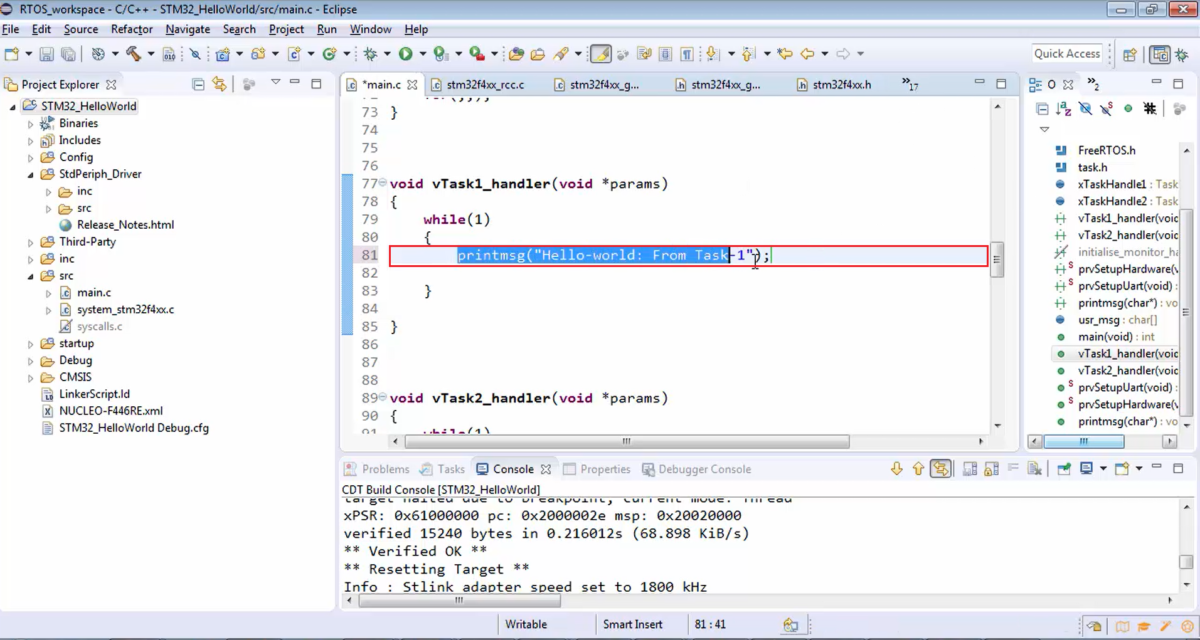Toggle Show Whitespace Characters pilcrow icon
1200x640 pixels.
point(687,54)
